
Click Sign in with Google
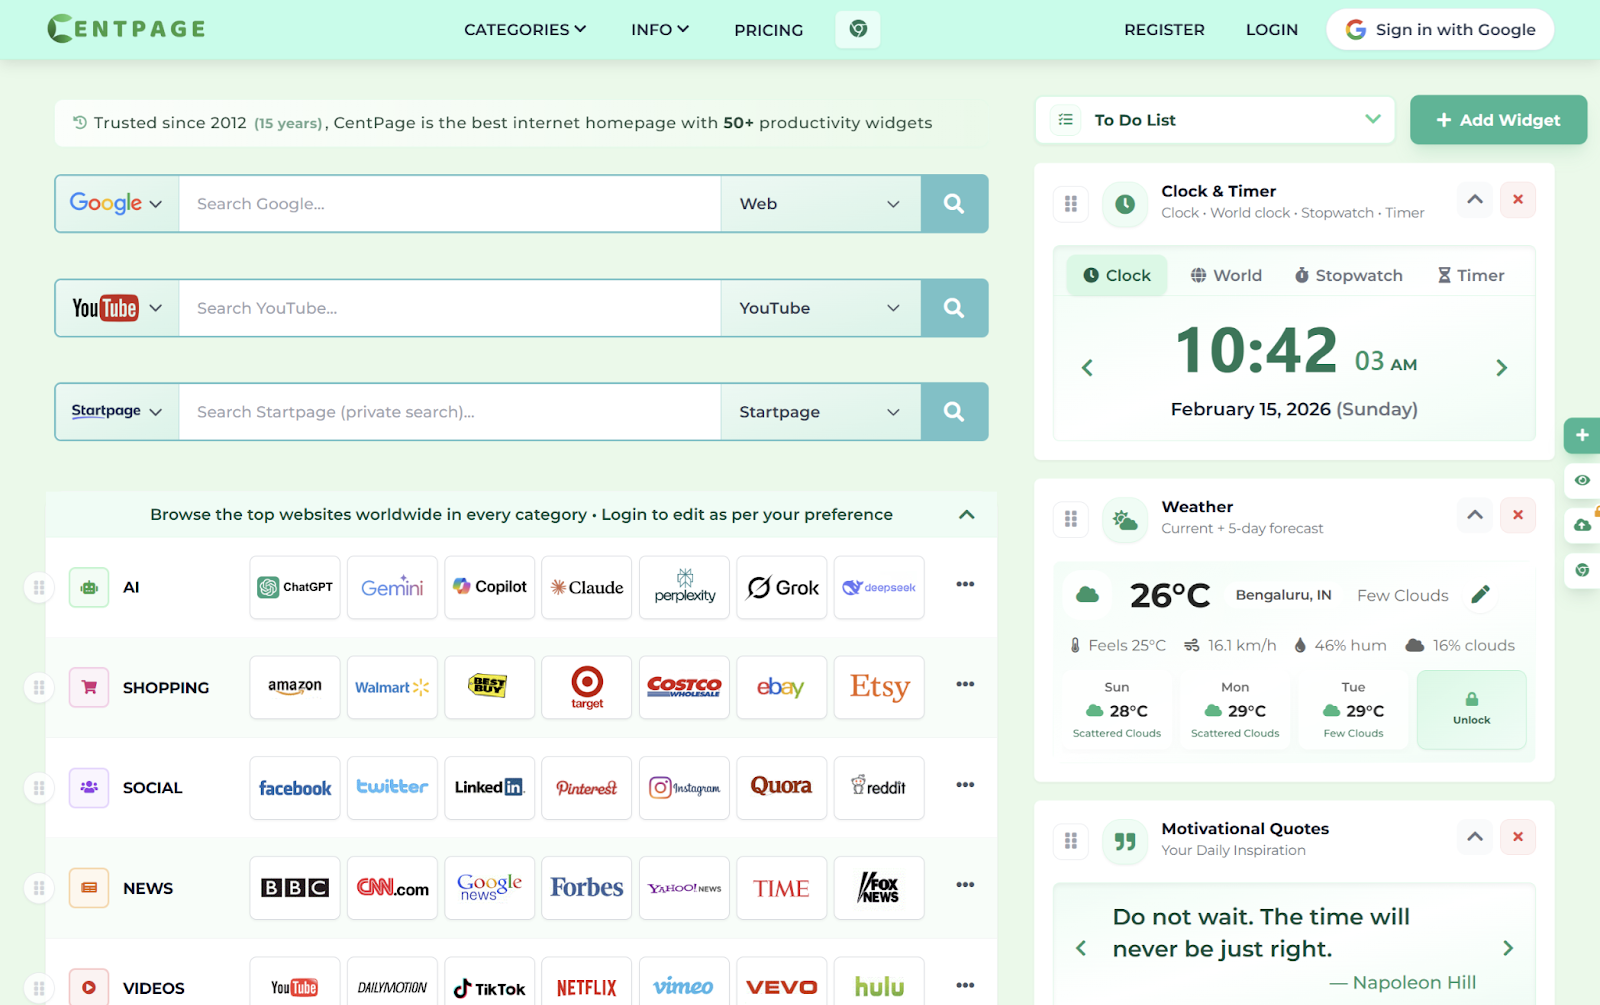pos(1439,29)
